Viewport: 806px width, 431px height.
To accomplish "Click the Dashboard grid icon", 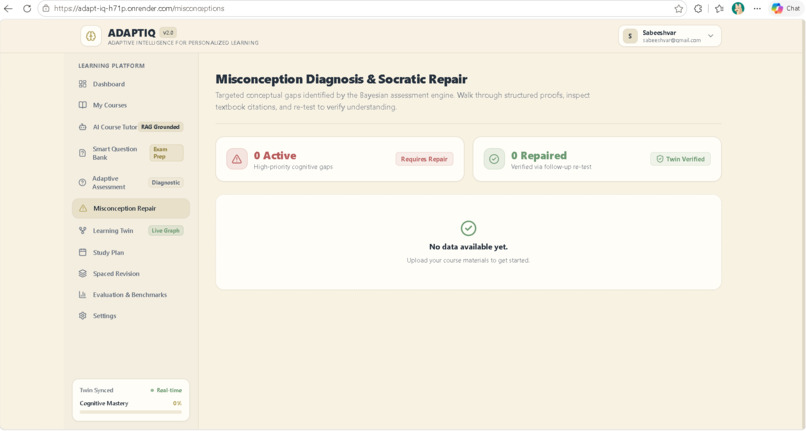I will pos(82,84).
